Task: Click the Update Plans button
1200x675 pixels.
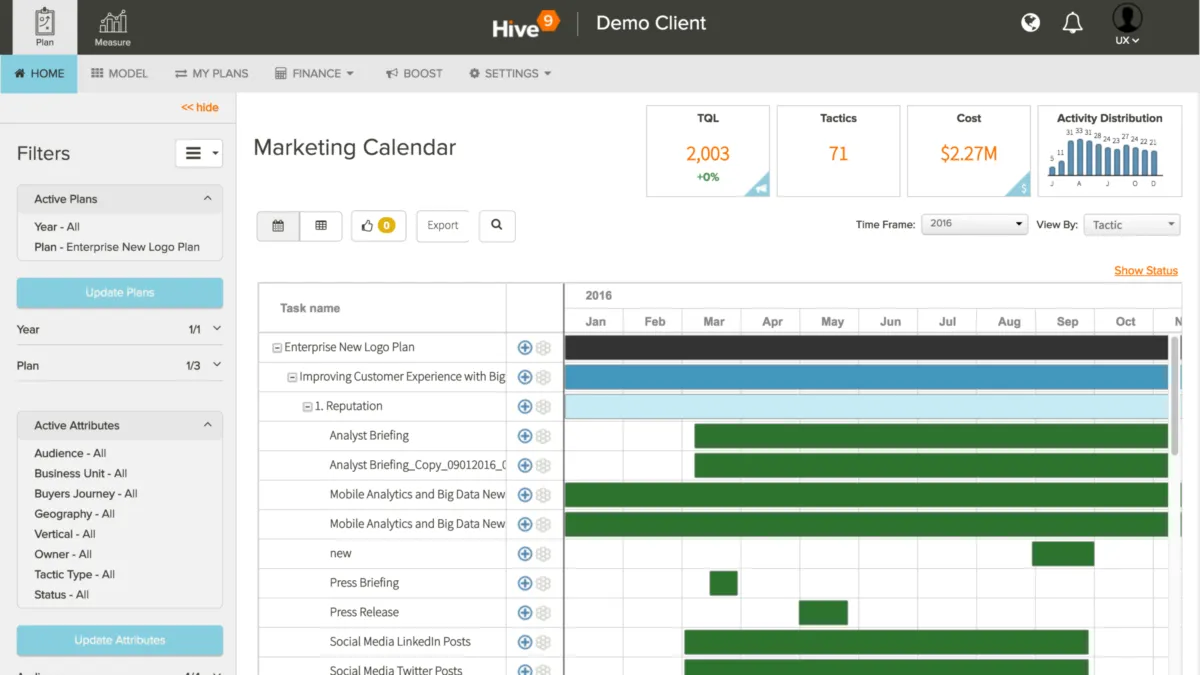Action: 120,293
